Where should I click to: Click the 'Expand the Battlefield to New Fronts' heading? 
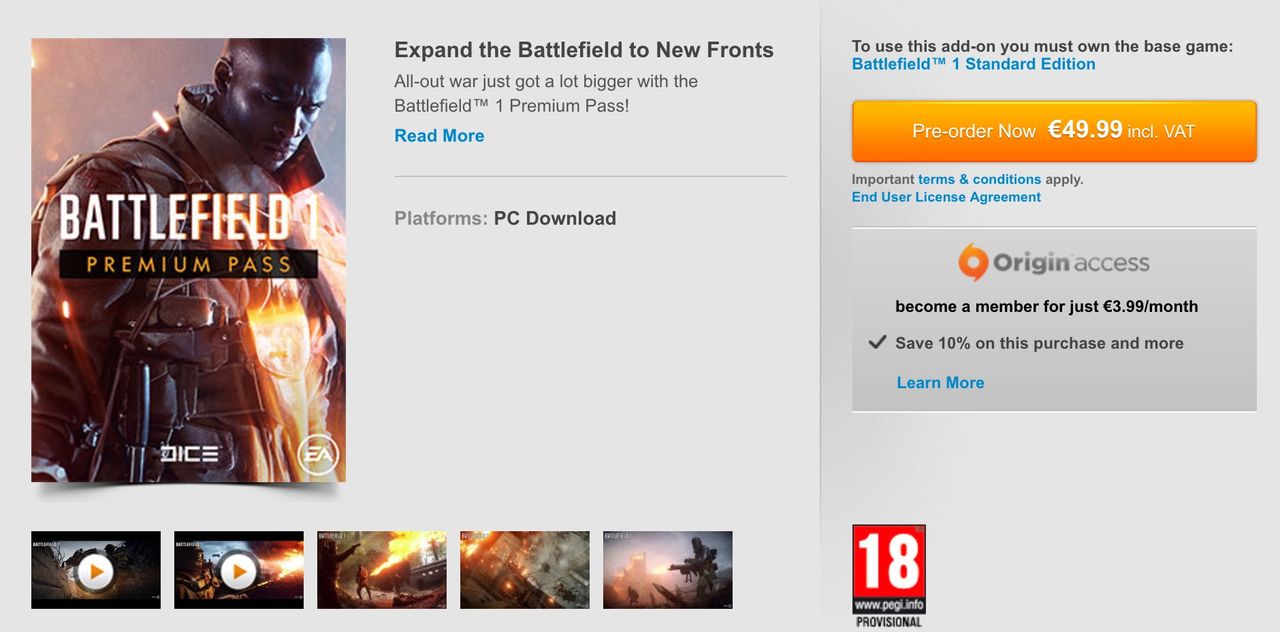pyautogui.click(x=584, y=50)
